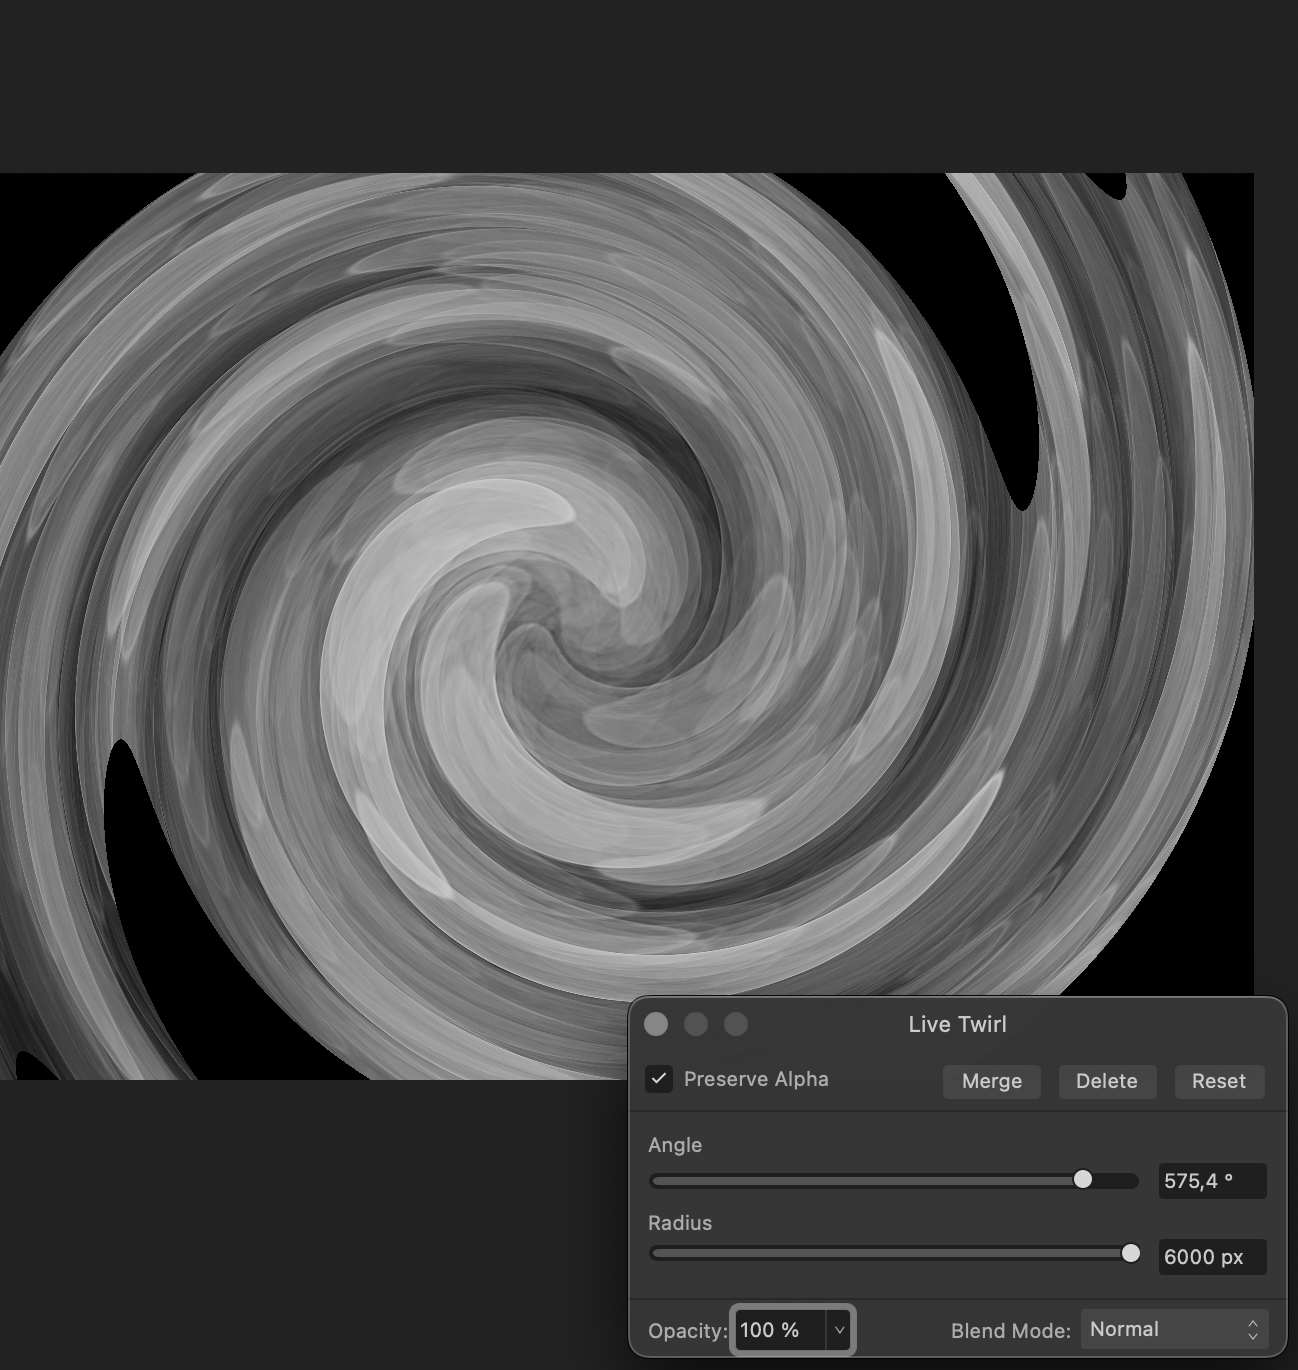This screenshot has width=1298, height=1370.
Task: Click the Angle slider handle
Action: click(1083, 1180)
